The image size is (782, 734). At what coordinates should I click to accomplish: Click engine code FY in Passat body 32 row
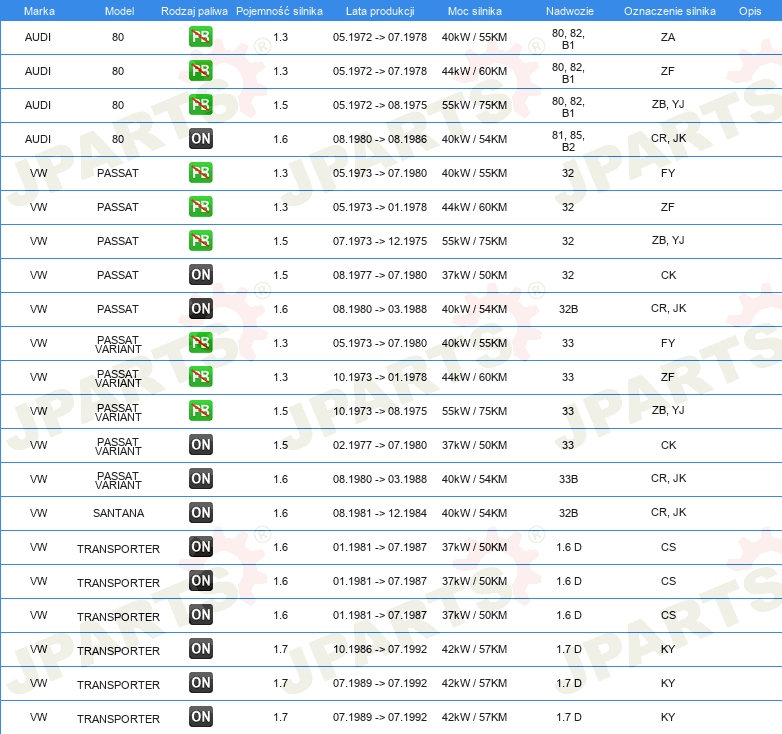click(x=668, y=174)
